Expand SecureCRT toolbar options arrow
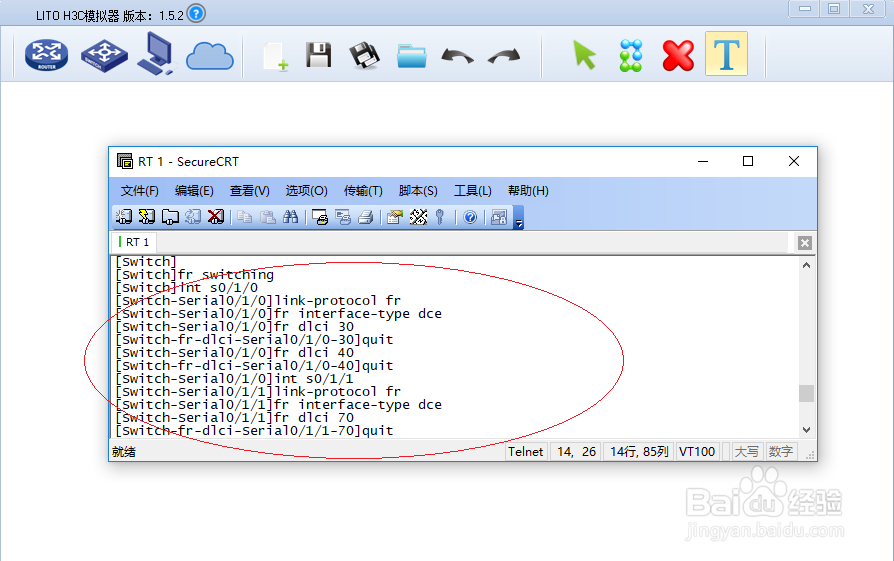Screen dimensions: 894x561 coord(518,218)
